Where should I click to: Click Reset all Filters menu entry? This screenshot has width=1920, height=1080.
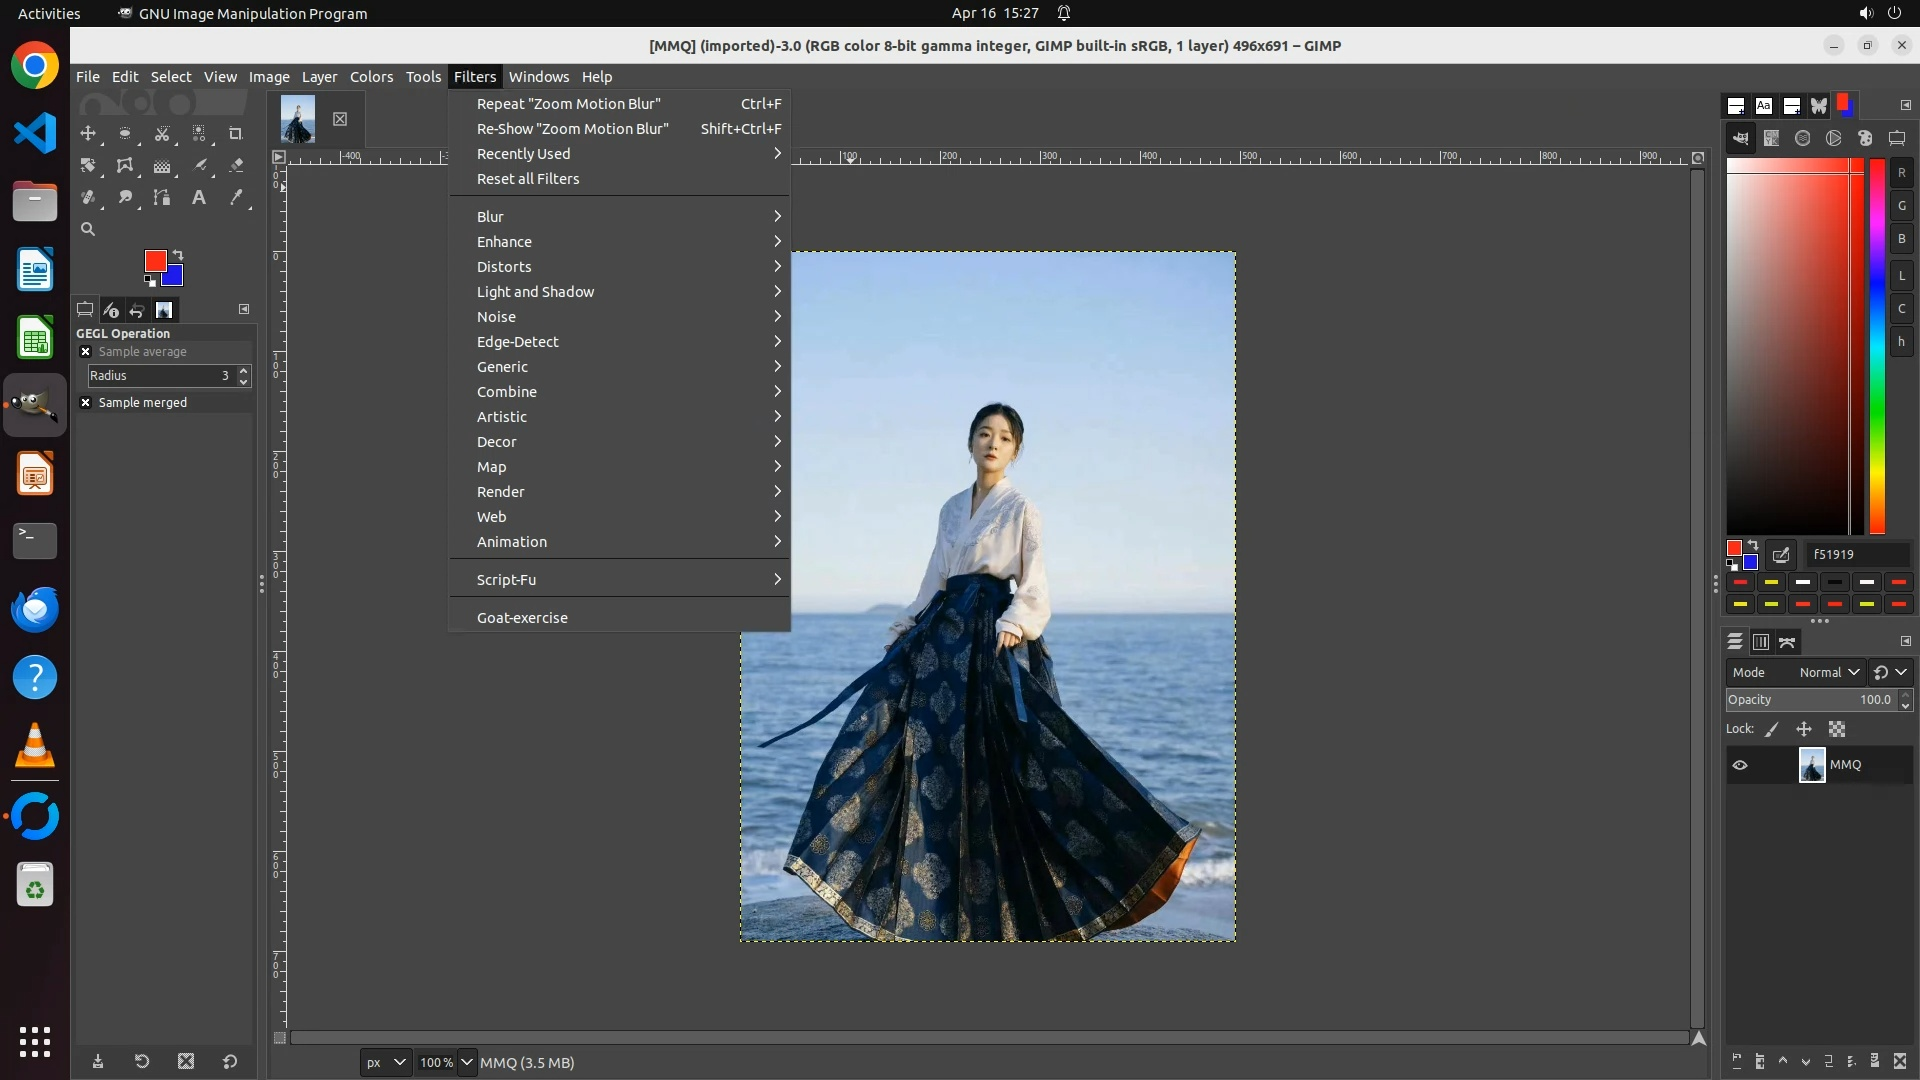point(528,179)
